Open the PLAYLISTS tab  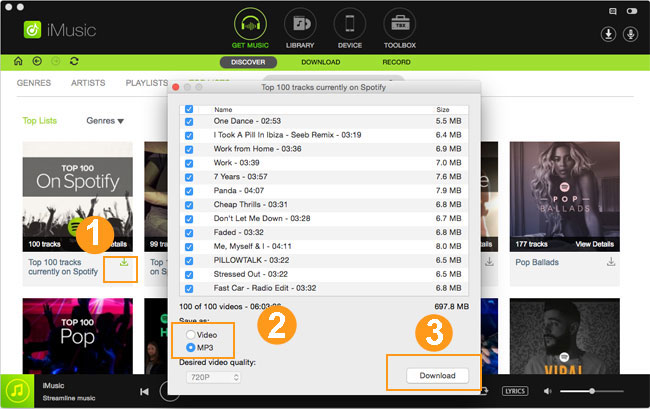pyautogui.click(x=147, y=83)
